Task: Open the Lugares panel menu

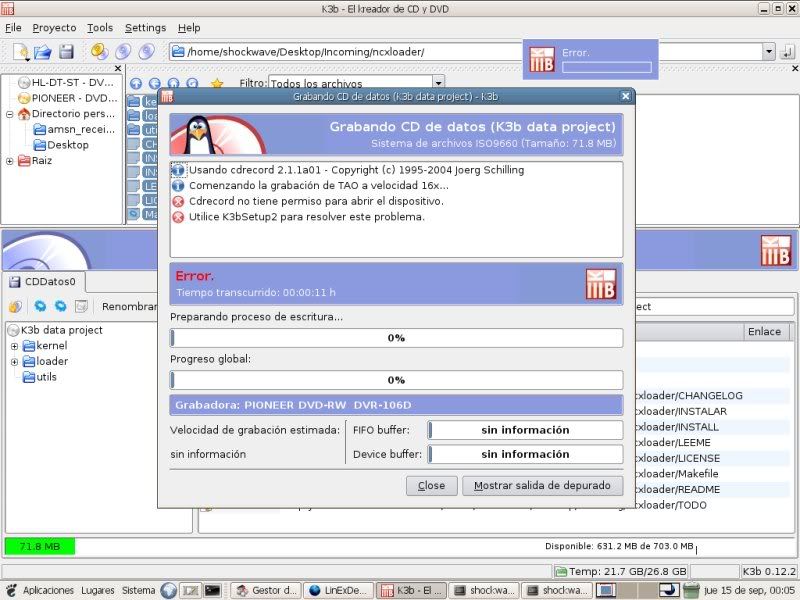Action: click(97, 590)
